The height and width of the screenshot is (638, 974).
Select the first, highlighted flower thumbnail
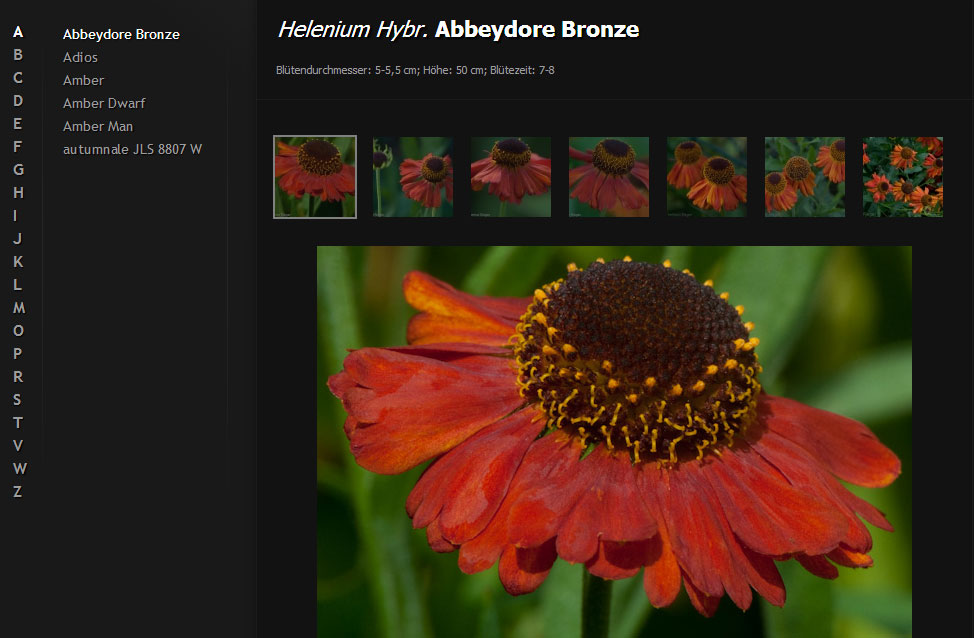(315, 177)
